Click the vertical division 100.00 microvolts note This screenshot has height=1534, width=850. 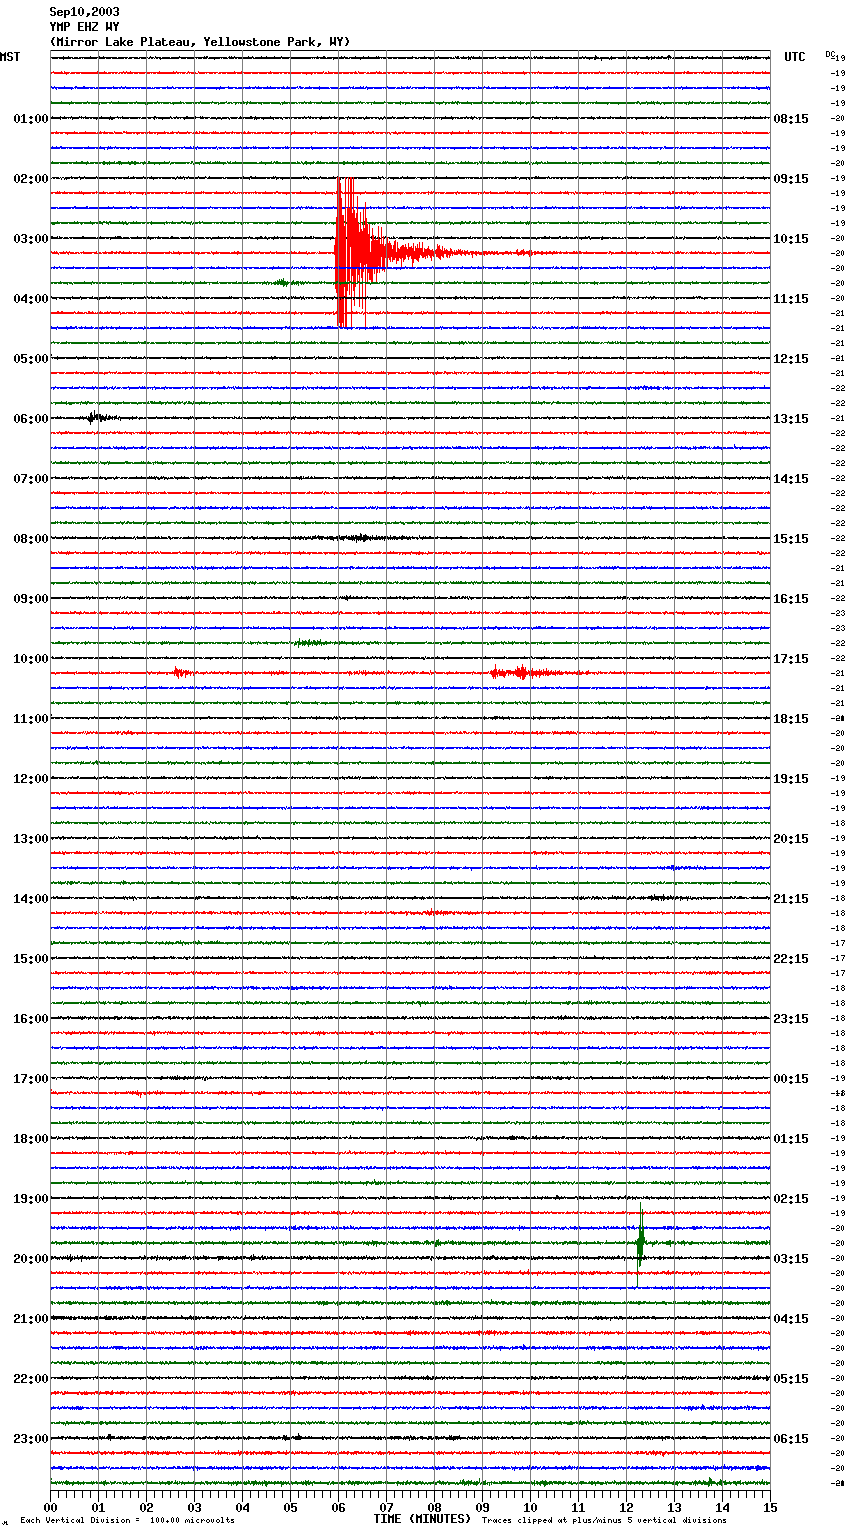(127, 1520)
